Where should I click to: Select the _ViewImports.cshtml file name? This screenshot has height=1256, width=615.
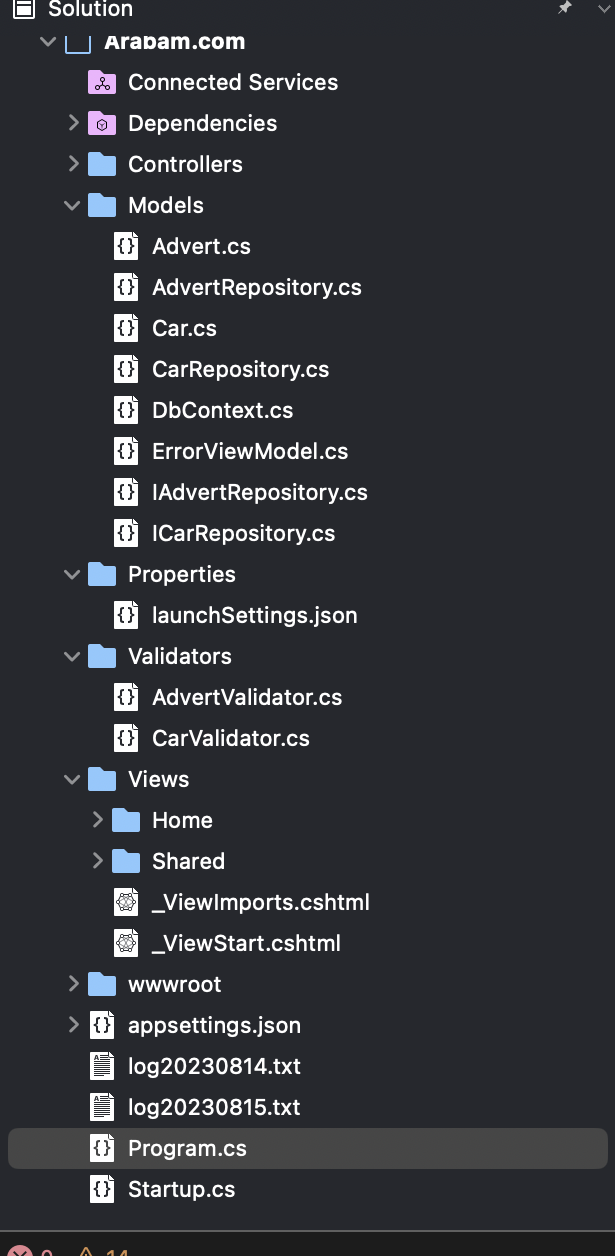(261, 902)
